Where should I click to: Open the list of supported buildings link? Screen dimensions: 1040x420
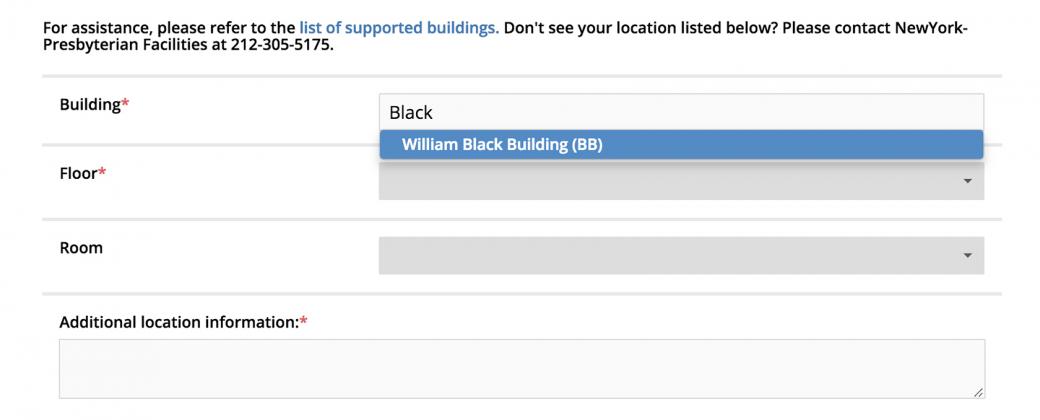398,28
